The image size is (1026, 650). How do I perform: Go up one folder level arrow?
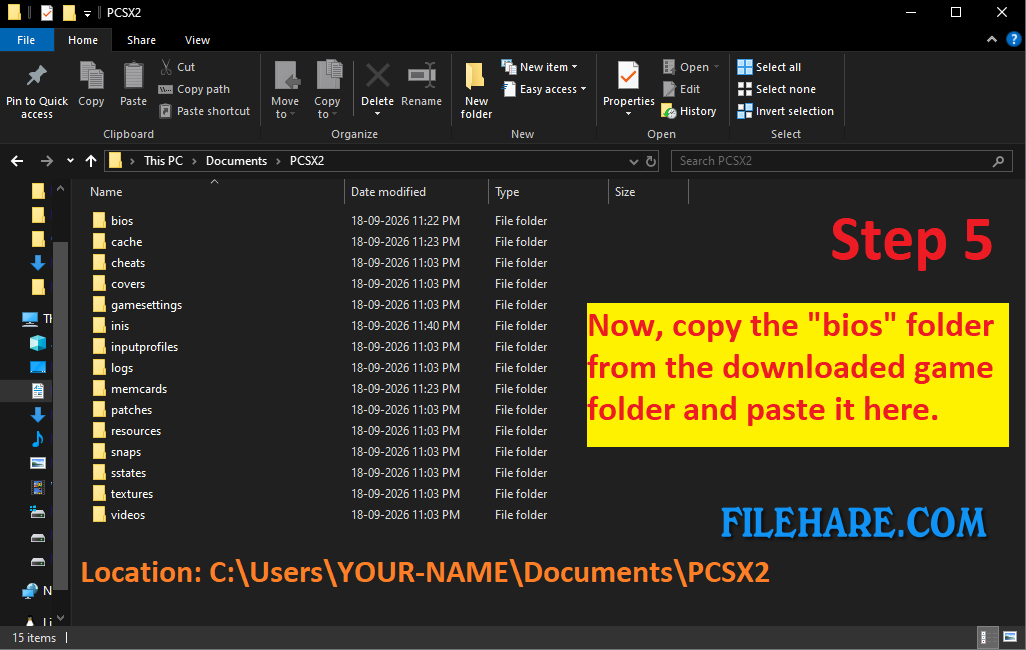point(91,161)
